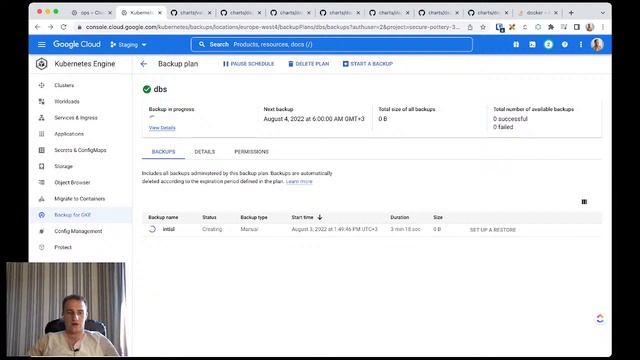The width and height of the screenshot is (640, 360).
Task: Bookmark the page with the star icon
Action: coord(483,27)
